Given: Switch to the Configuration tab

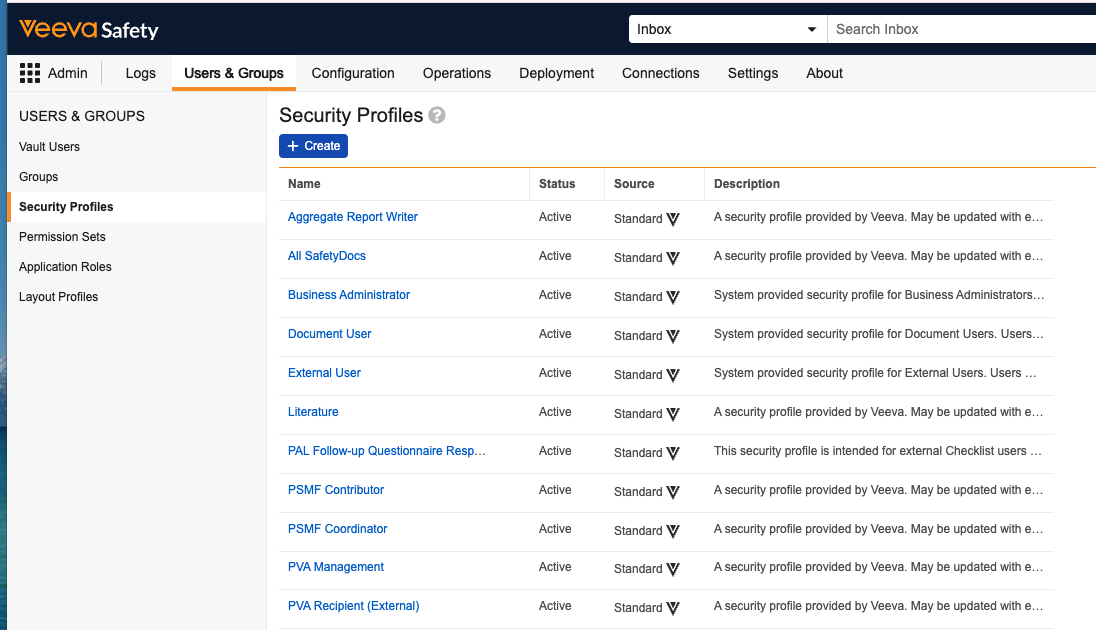Looking at the screenshot, I should (x=353, y=73).
